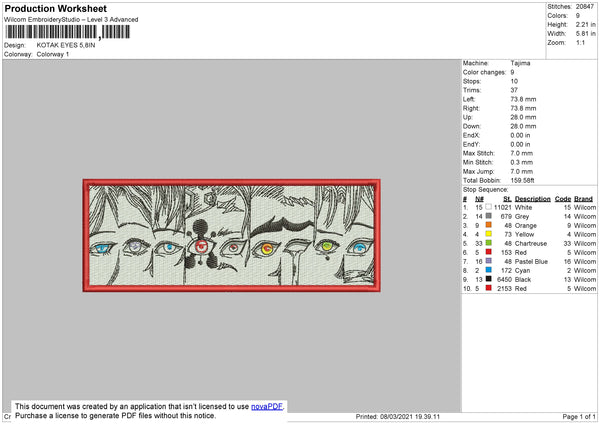
Task: Click stitch count 6450 in Black row
Action: click(504, 279)
